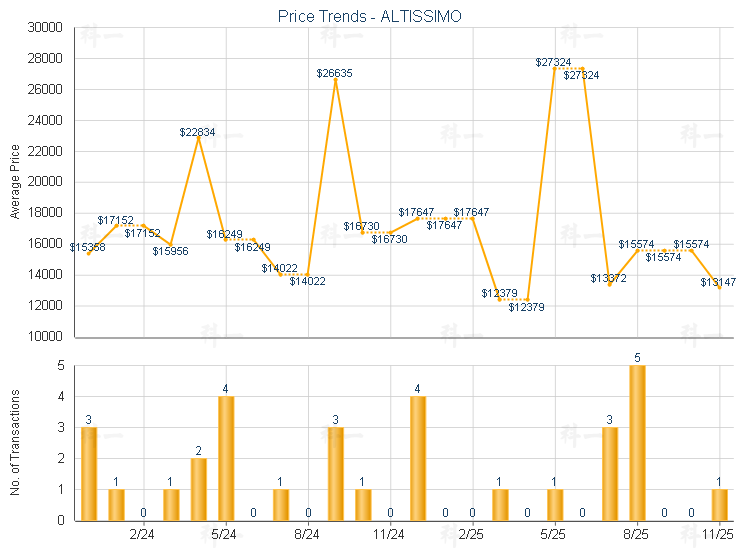Click the leftmost $27324 data point
740x550 pixels.
point(555,68)
